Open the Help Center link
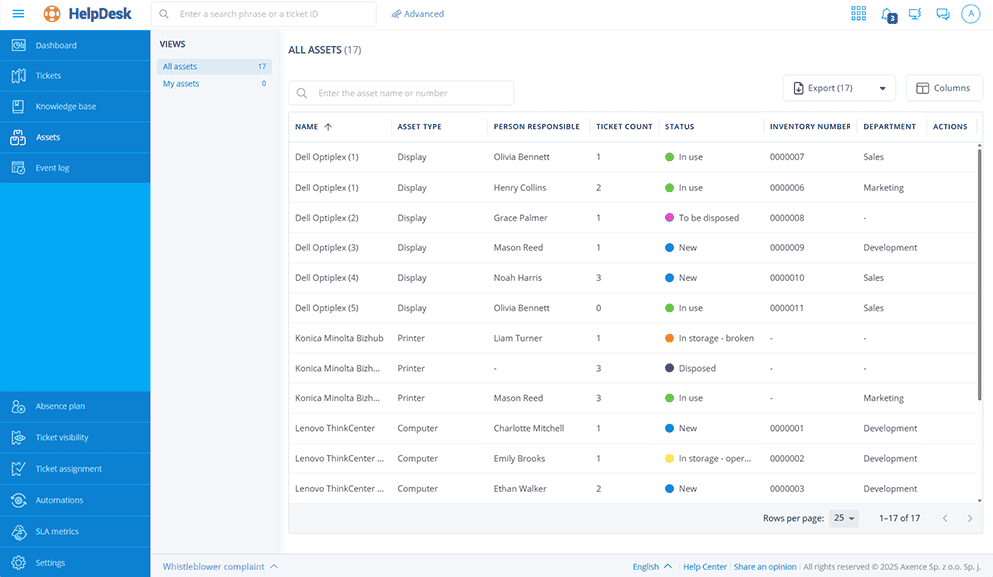This screenshot has width=993, height=577. click(x=705, y=567)
